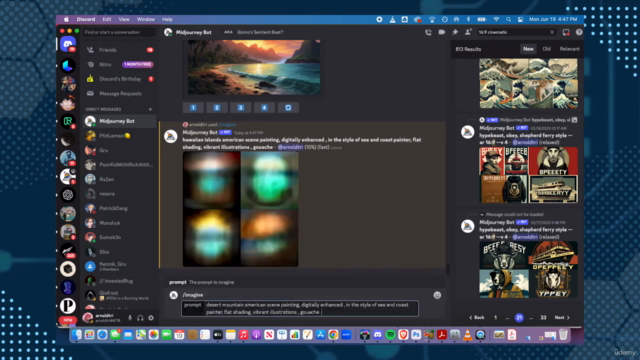Open Discord help question mark icon
This screenshot has height=360, width=640.
579,32
